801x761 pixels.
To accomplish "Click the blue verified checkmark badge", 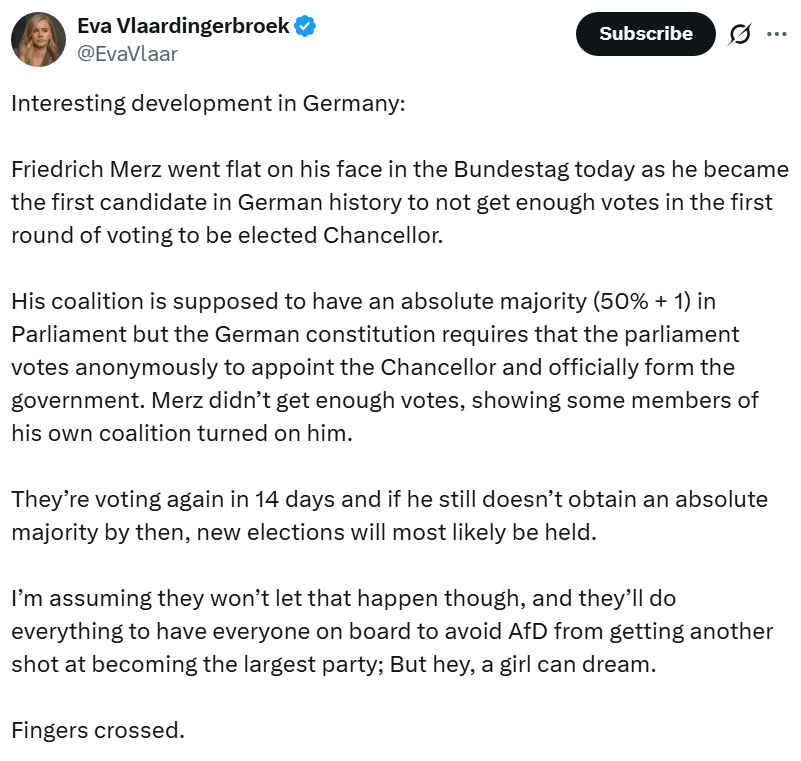I will pyautogui.click(x=305, y=27).
